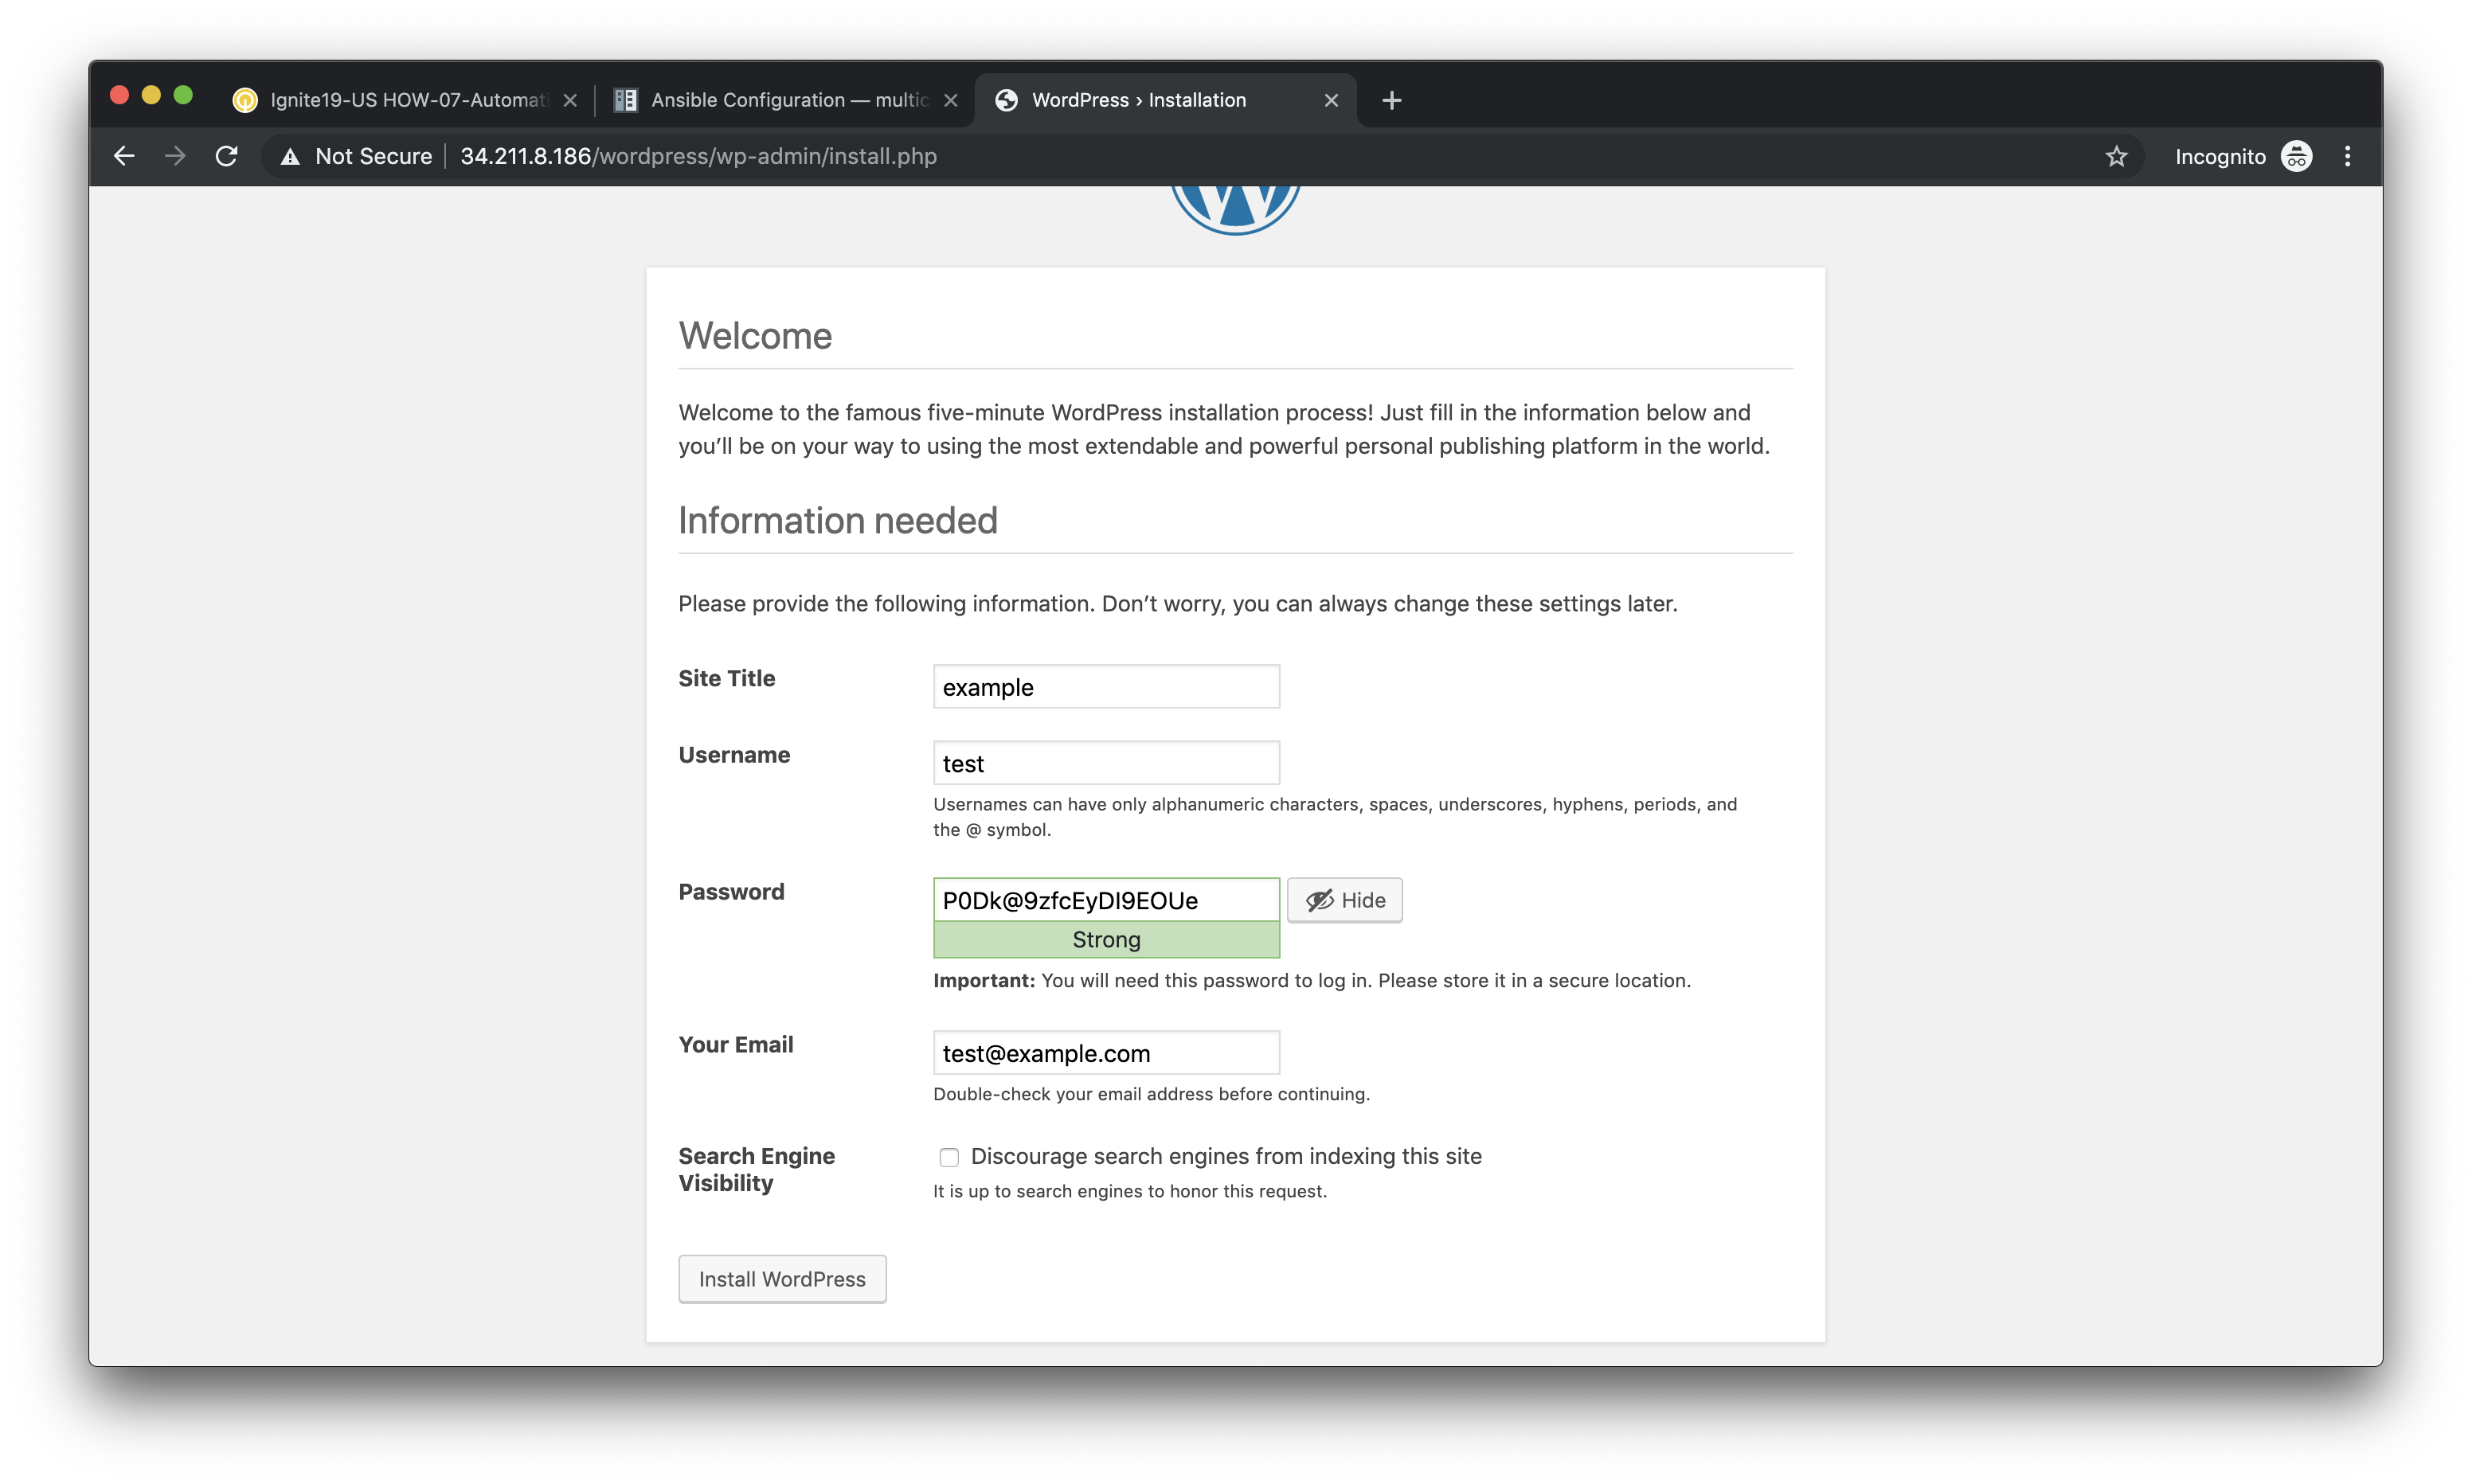Click the browser forward arrow
The height and width of the screenshot is (1484, 2472).
click(x=175, y=156)
